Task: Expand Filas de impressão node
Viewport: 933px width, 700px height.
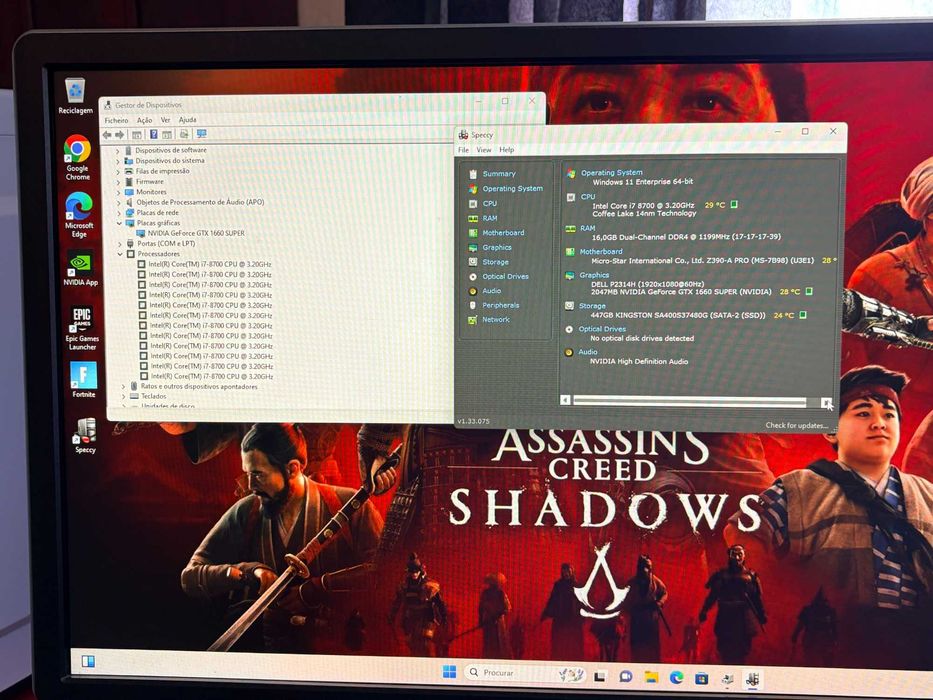Action: 118,172
